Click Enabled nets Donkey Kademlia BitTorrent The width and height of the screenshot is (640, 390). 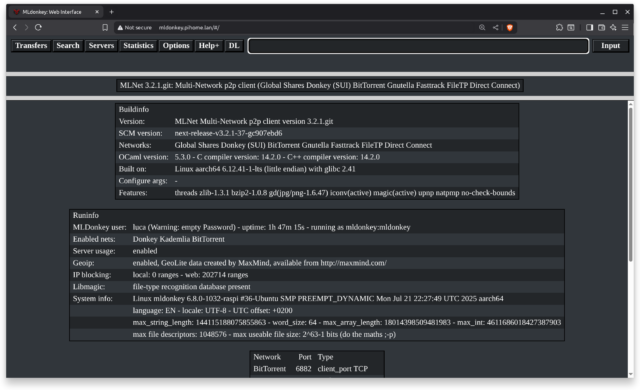[178, 239]
